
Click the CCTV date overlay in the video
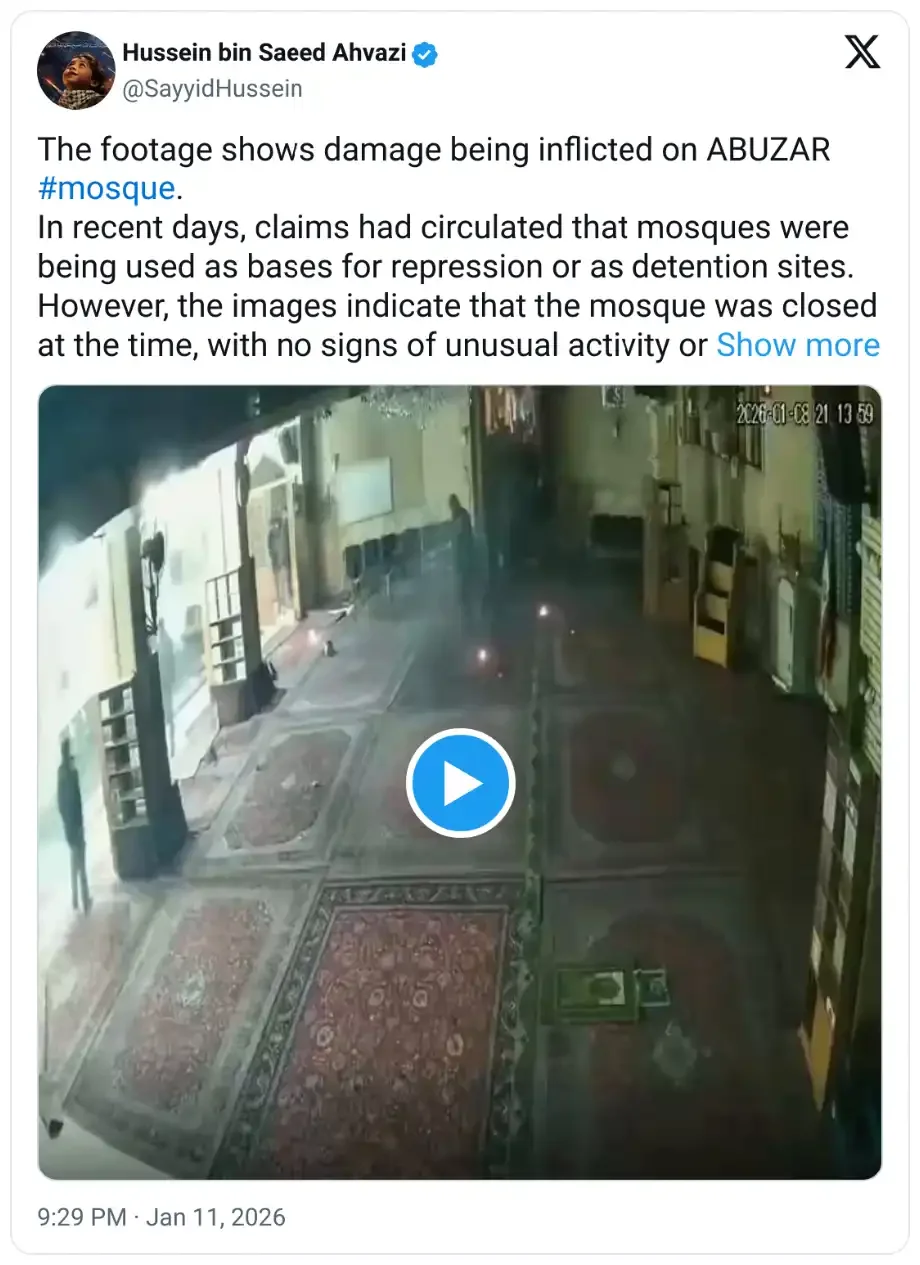click(805, 415)
